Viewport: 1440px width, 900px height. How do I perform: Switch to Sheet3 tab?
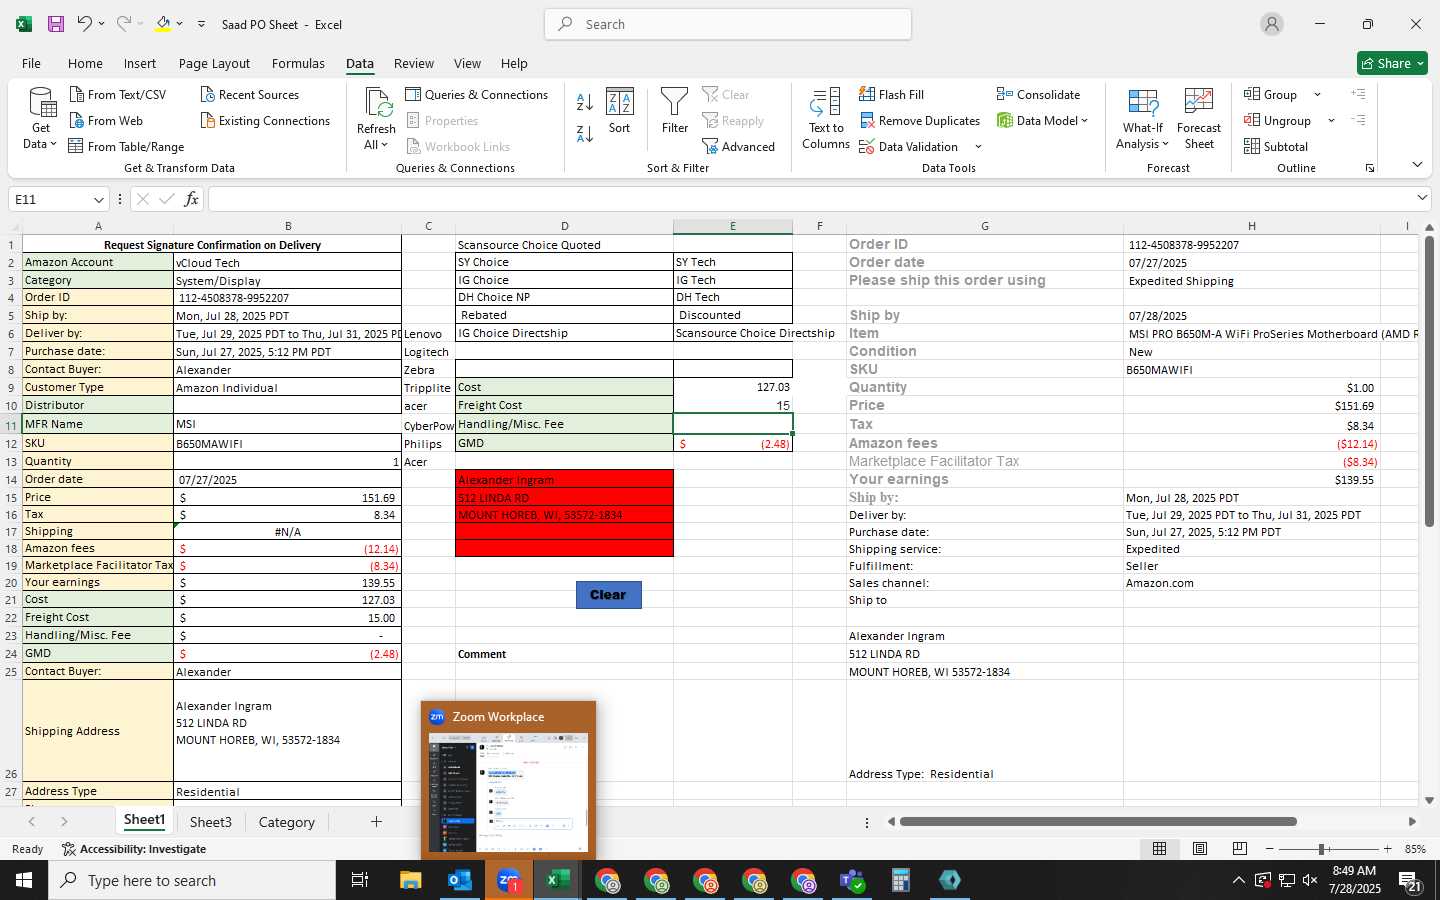tap(210, 822)
